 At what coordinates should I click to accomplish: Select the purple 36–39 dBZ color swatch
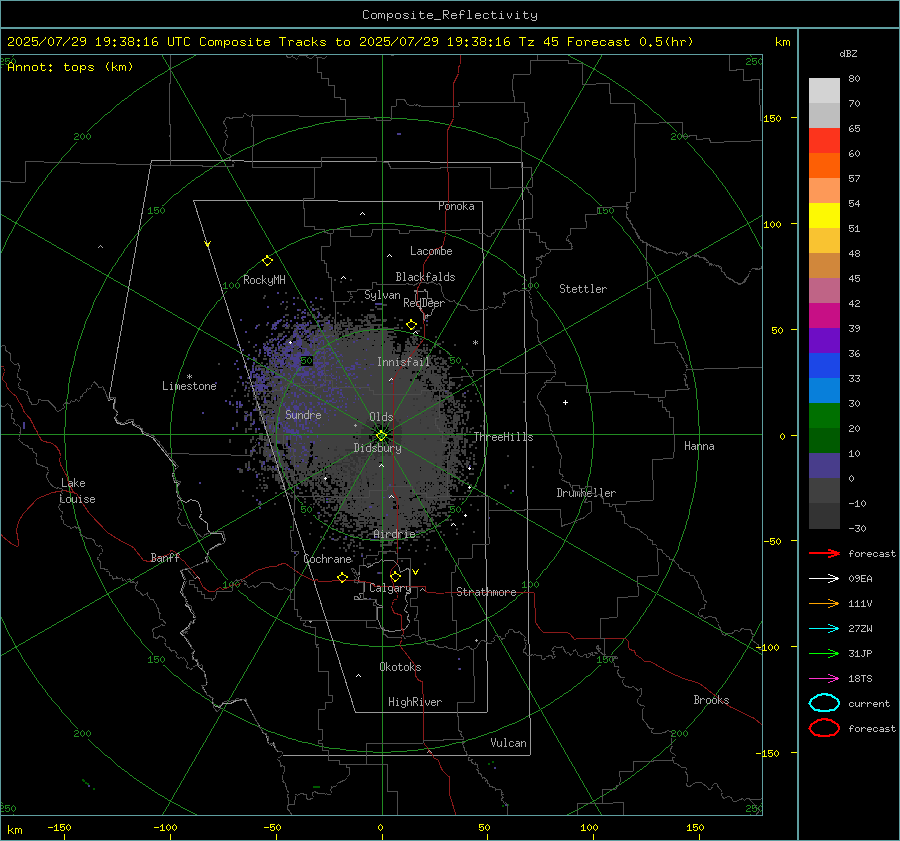tap(824, 341)
